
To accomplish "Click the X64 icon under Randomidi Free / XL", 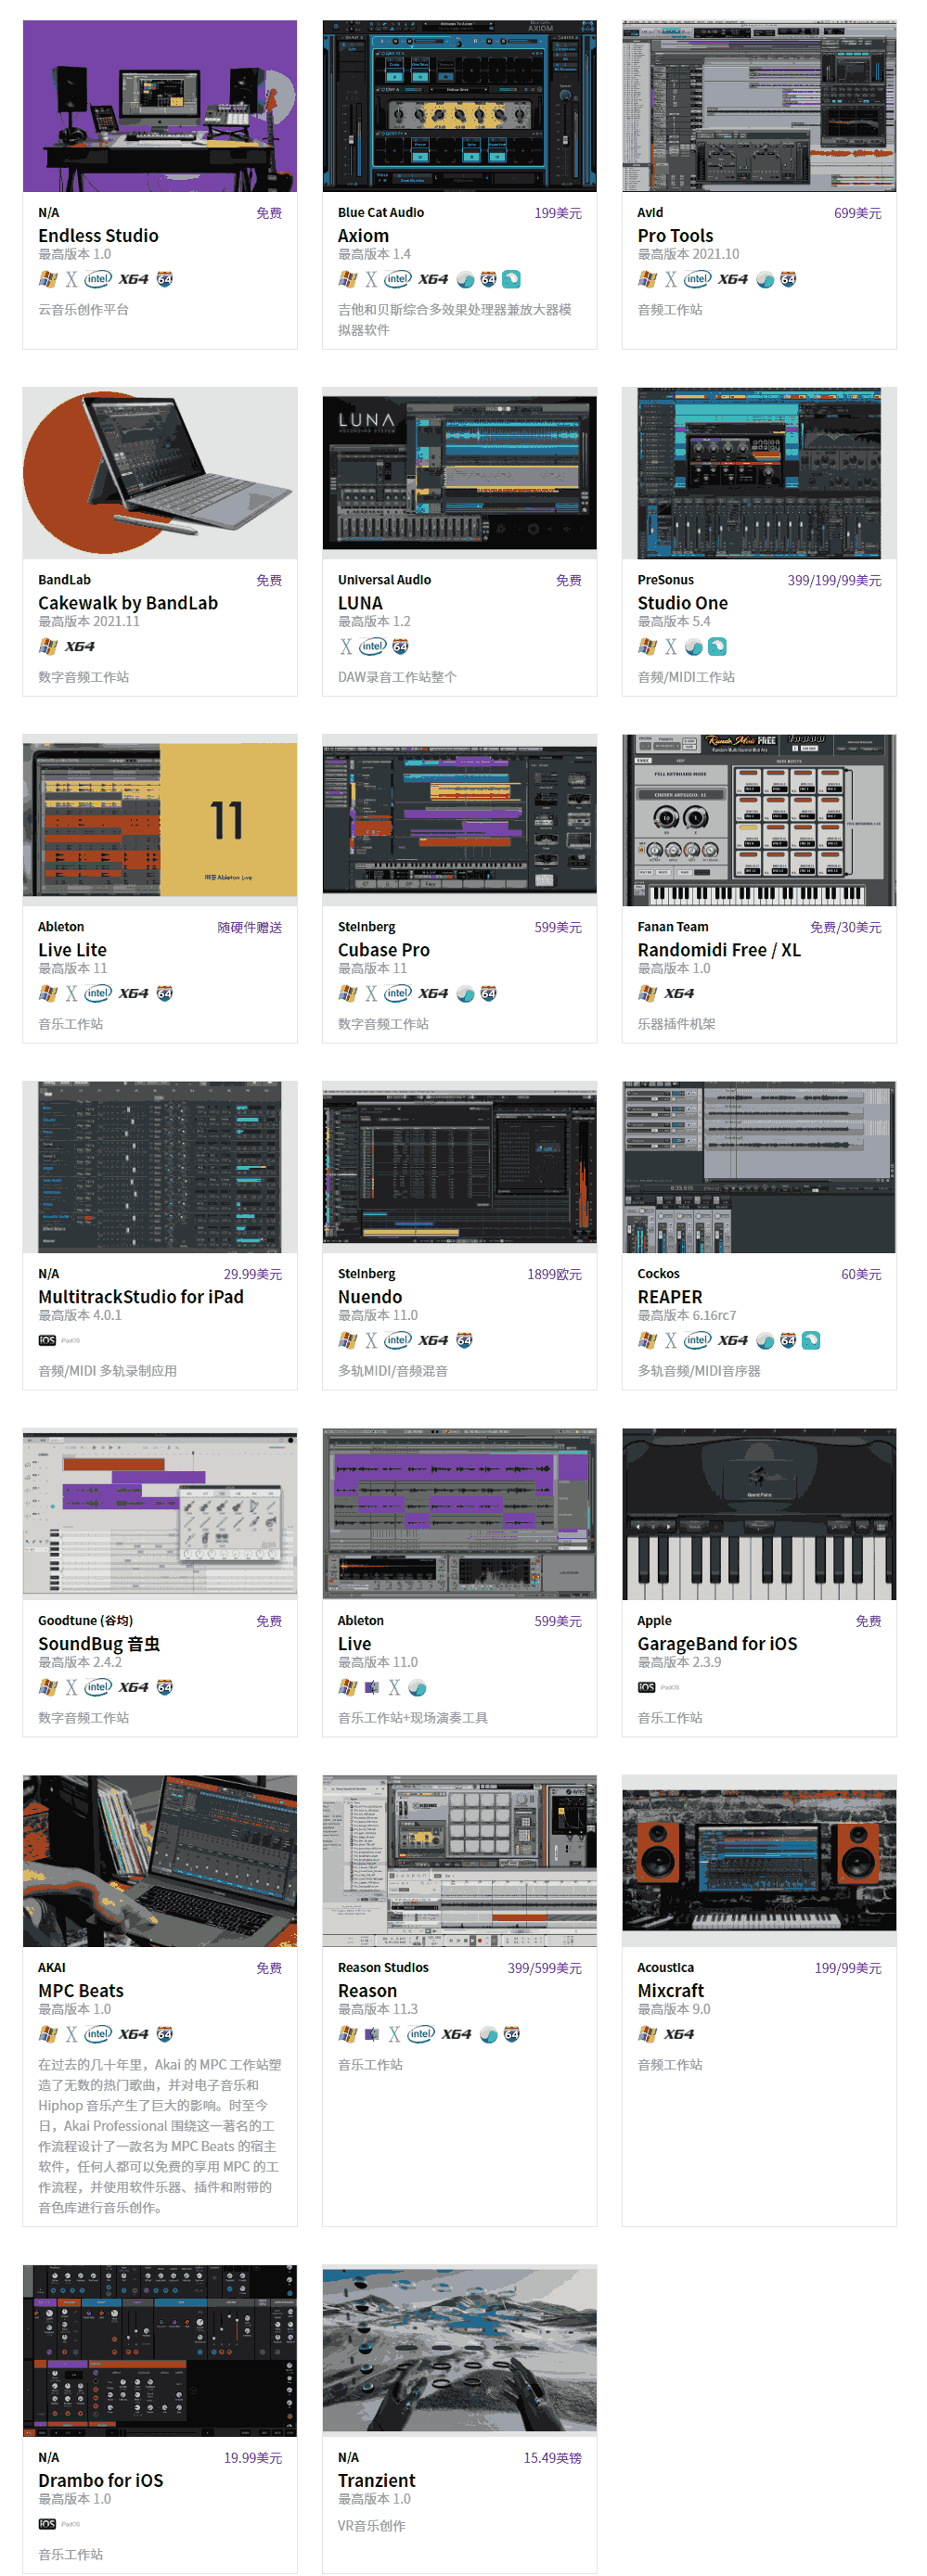I will (x=679, y=993).
